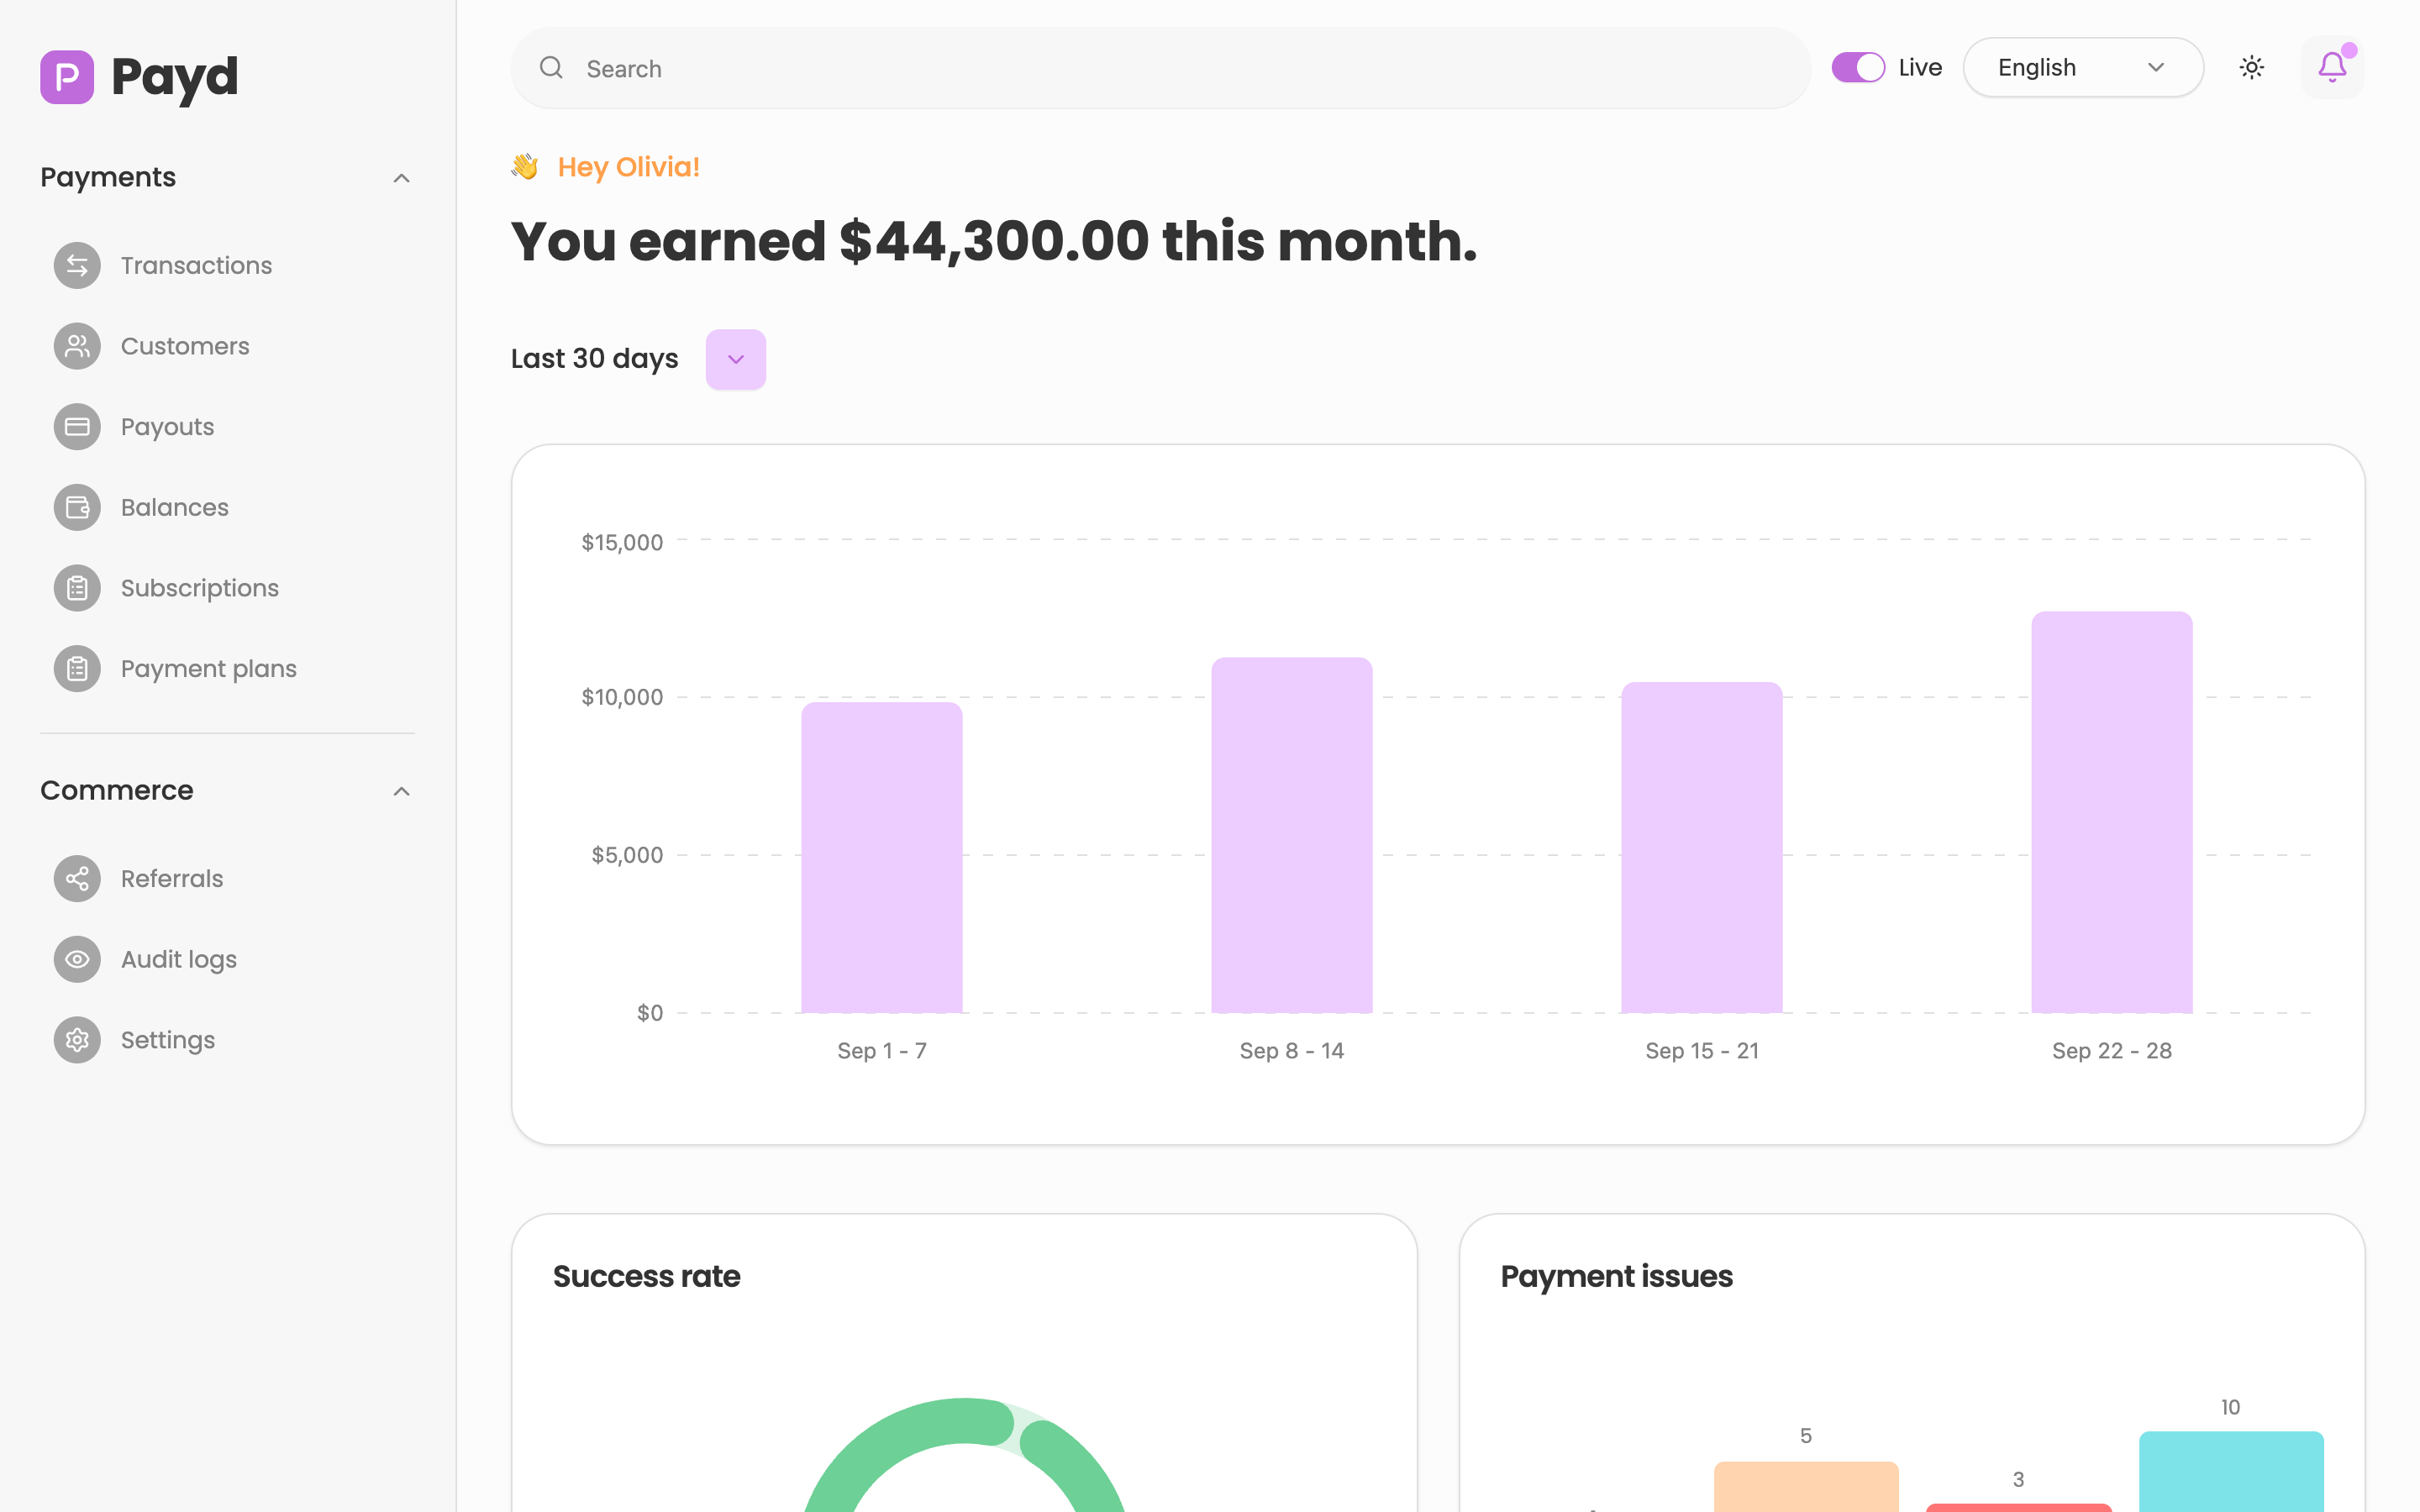Click inside the Search field
This screenshot has width=2420, height=1512.
(1160, 67)
